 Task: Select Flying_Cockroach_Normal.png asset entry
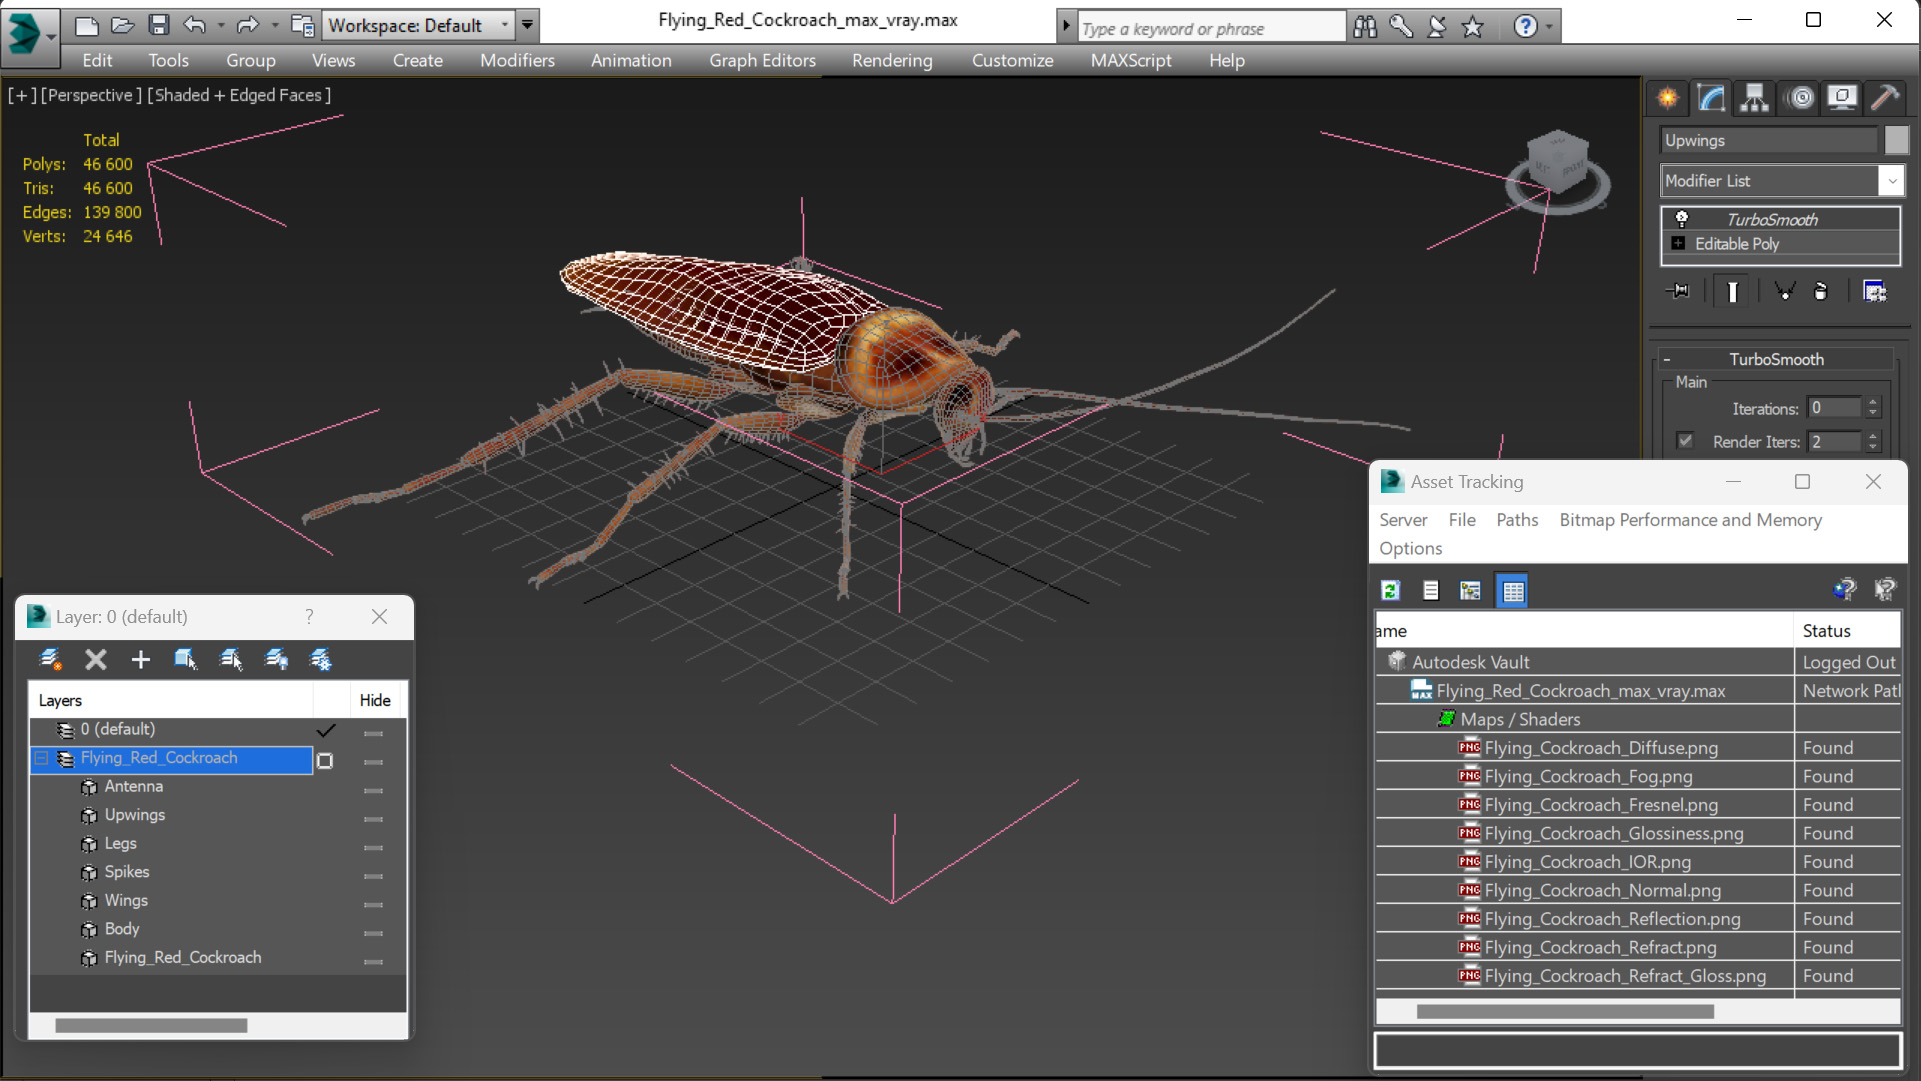[1601, 890]
